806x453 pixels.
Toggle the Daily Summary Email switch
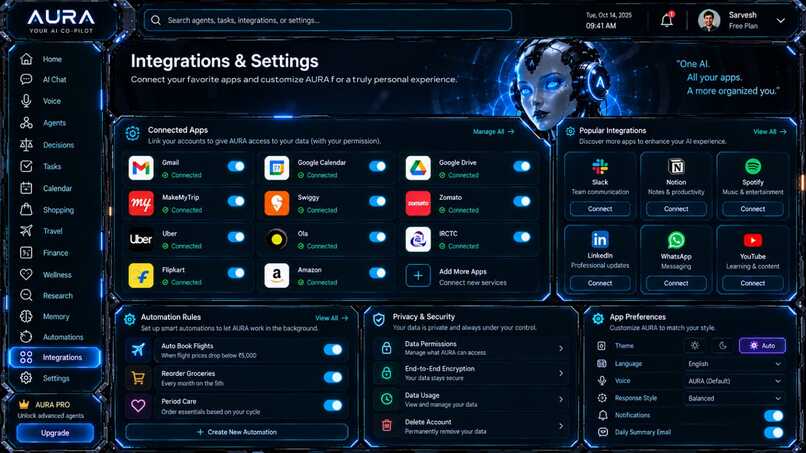point(774,432)
